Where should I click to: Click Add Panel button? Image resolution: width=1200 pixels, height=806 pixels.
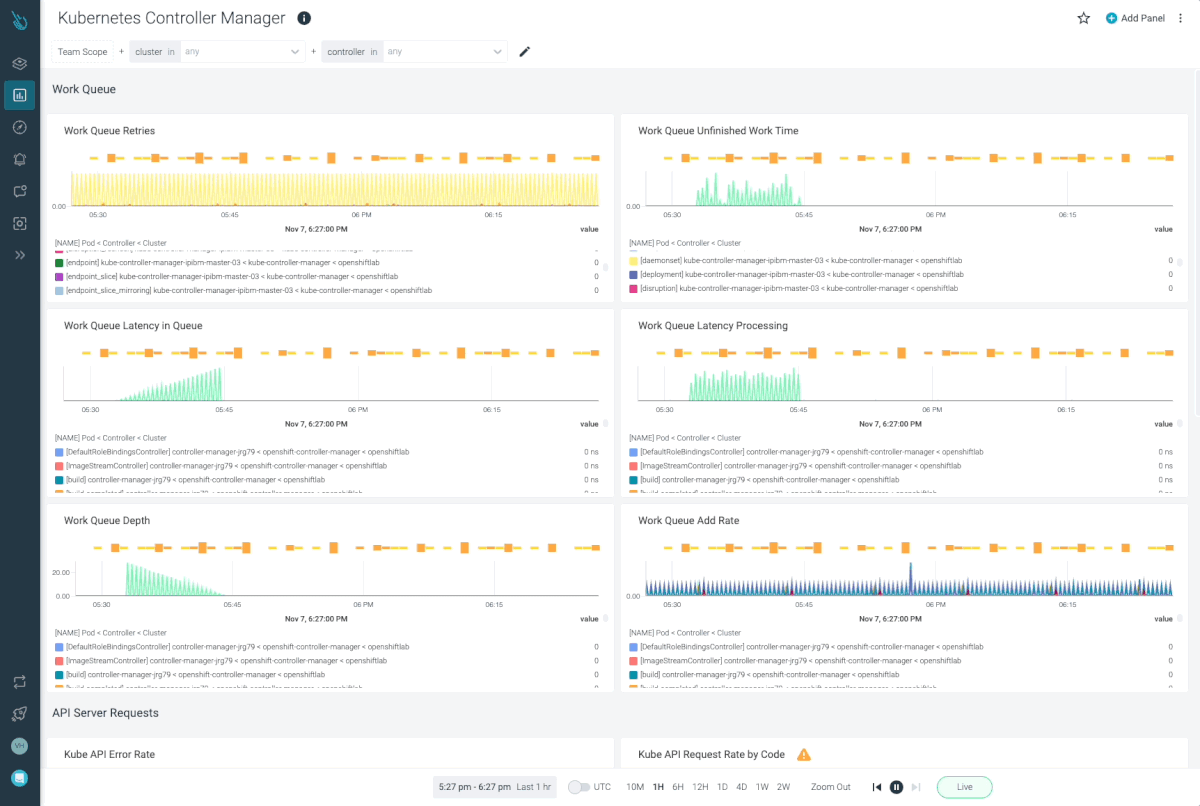click(1135, 18)
